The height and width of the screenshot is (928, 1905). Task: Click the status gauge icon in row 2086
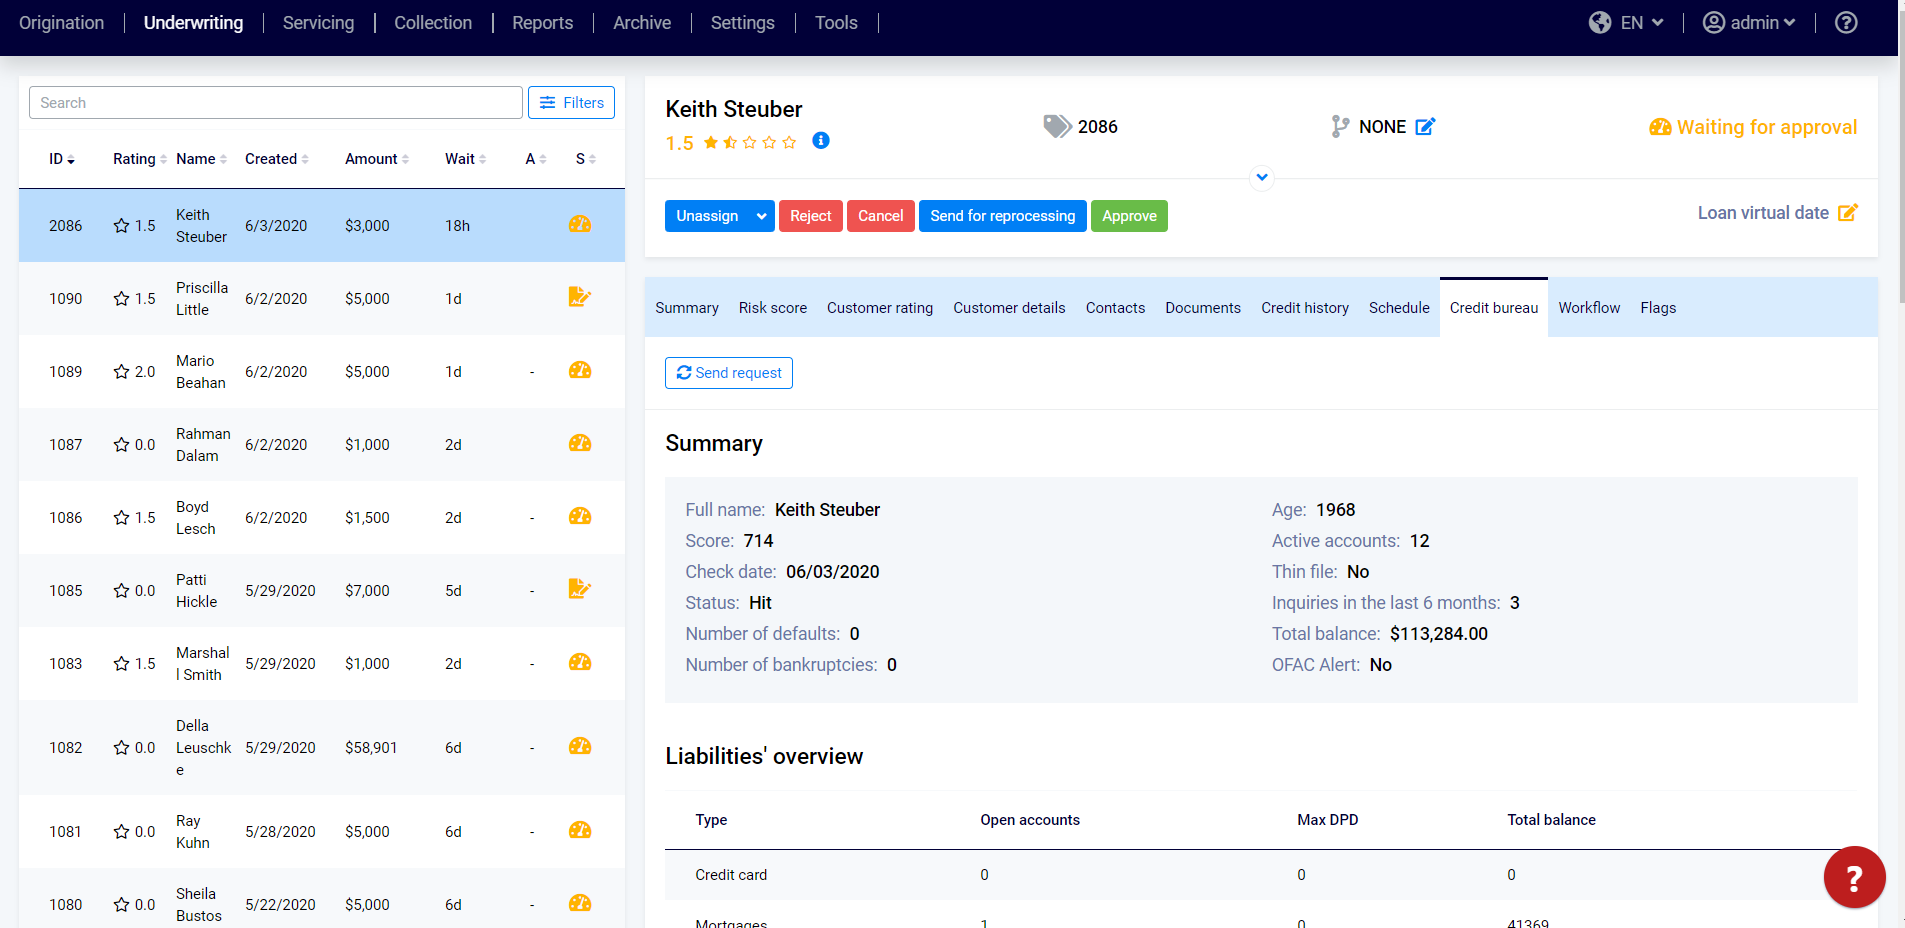pos(580,224)
